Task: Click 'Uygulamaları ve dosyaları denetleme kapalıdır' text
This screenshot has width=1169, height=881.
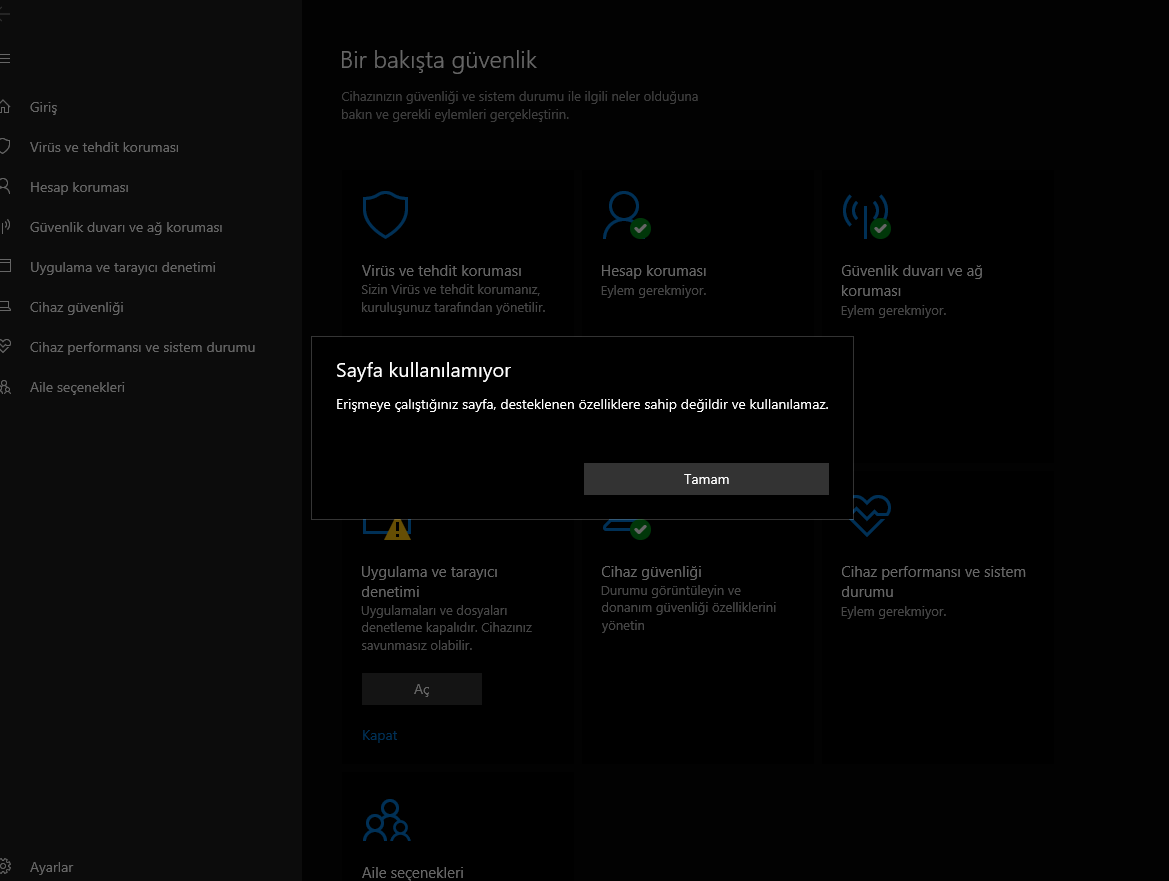Action: [x=447, y=628]
